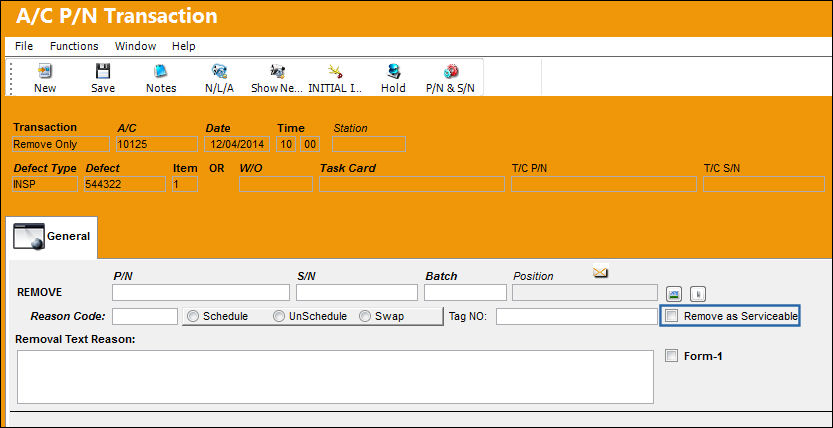Image resolution: width=833 pixels, height=428 pixels.
Task: Click the P/N & S/N toolbar icon
Action: [x=451, y=71]
